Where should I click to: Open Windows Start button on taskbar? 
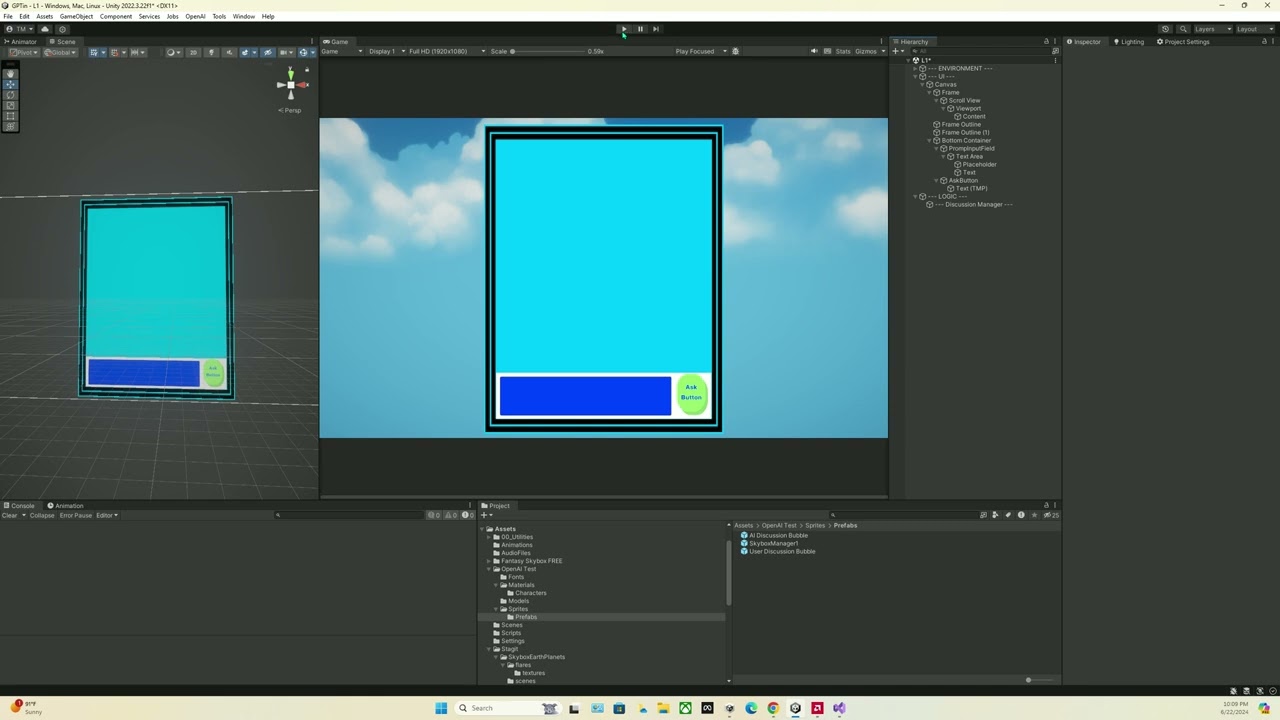tap(441, 708)
